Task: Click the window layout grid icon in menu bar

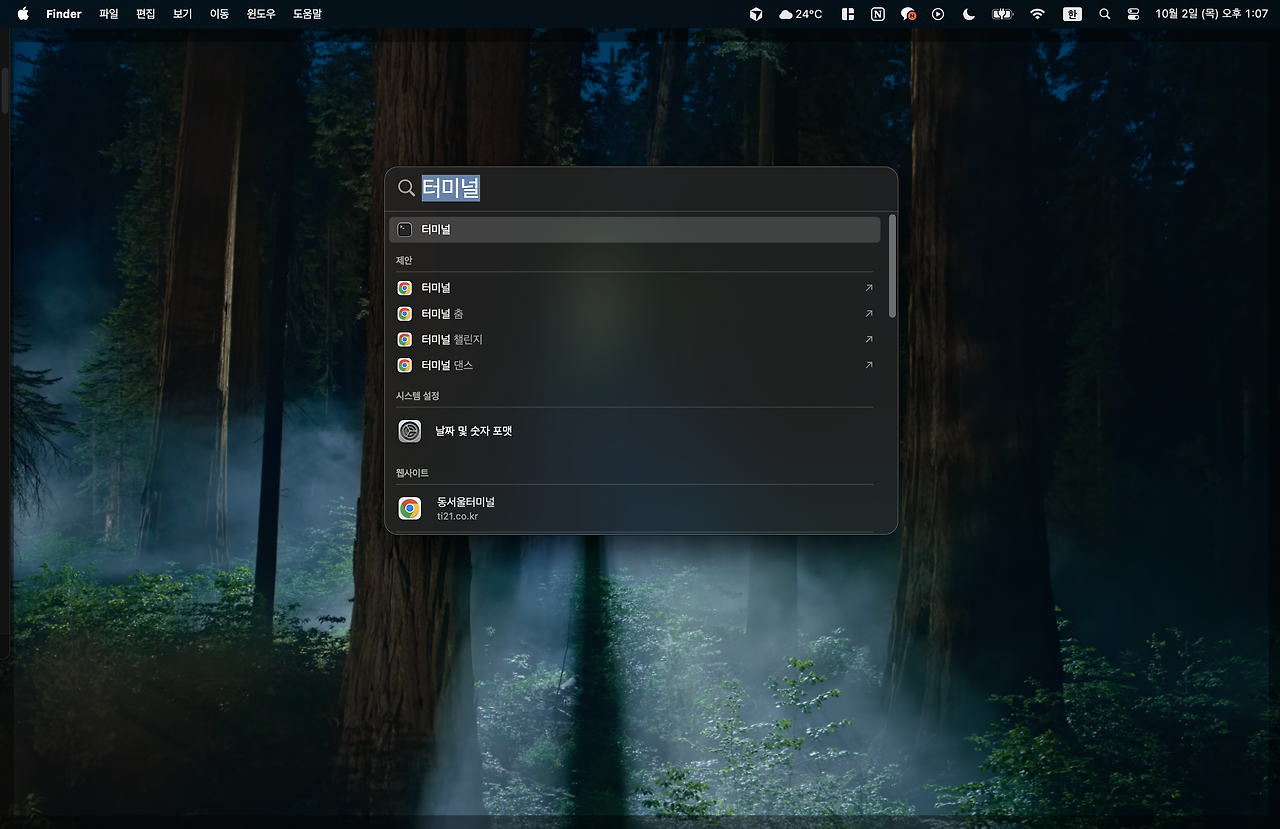Action: coord(848,14)
